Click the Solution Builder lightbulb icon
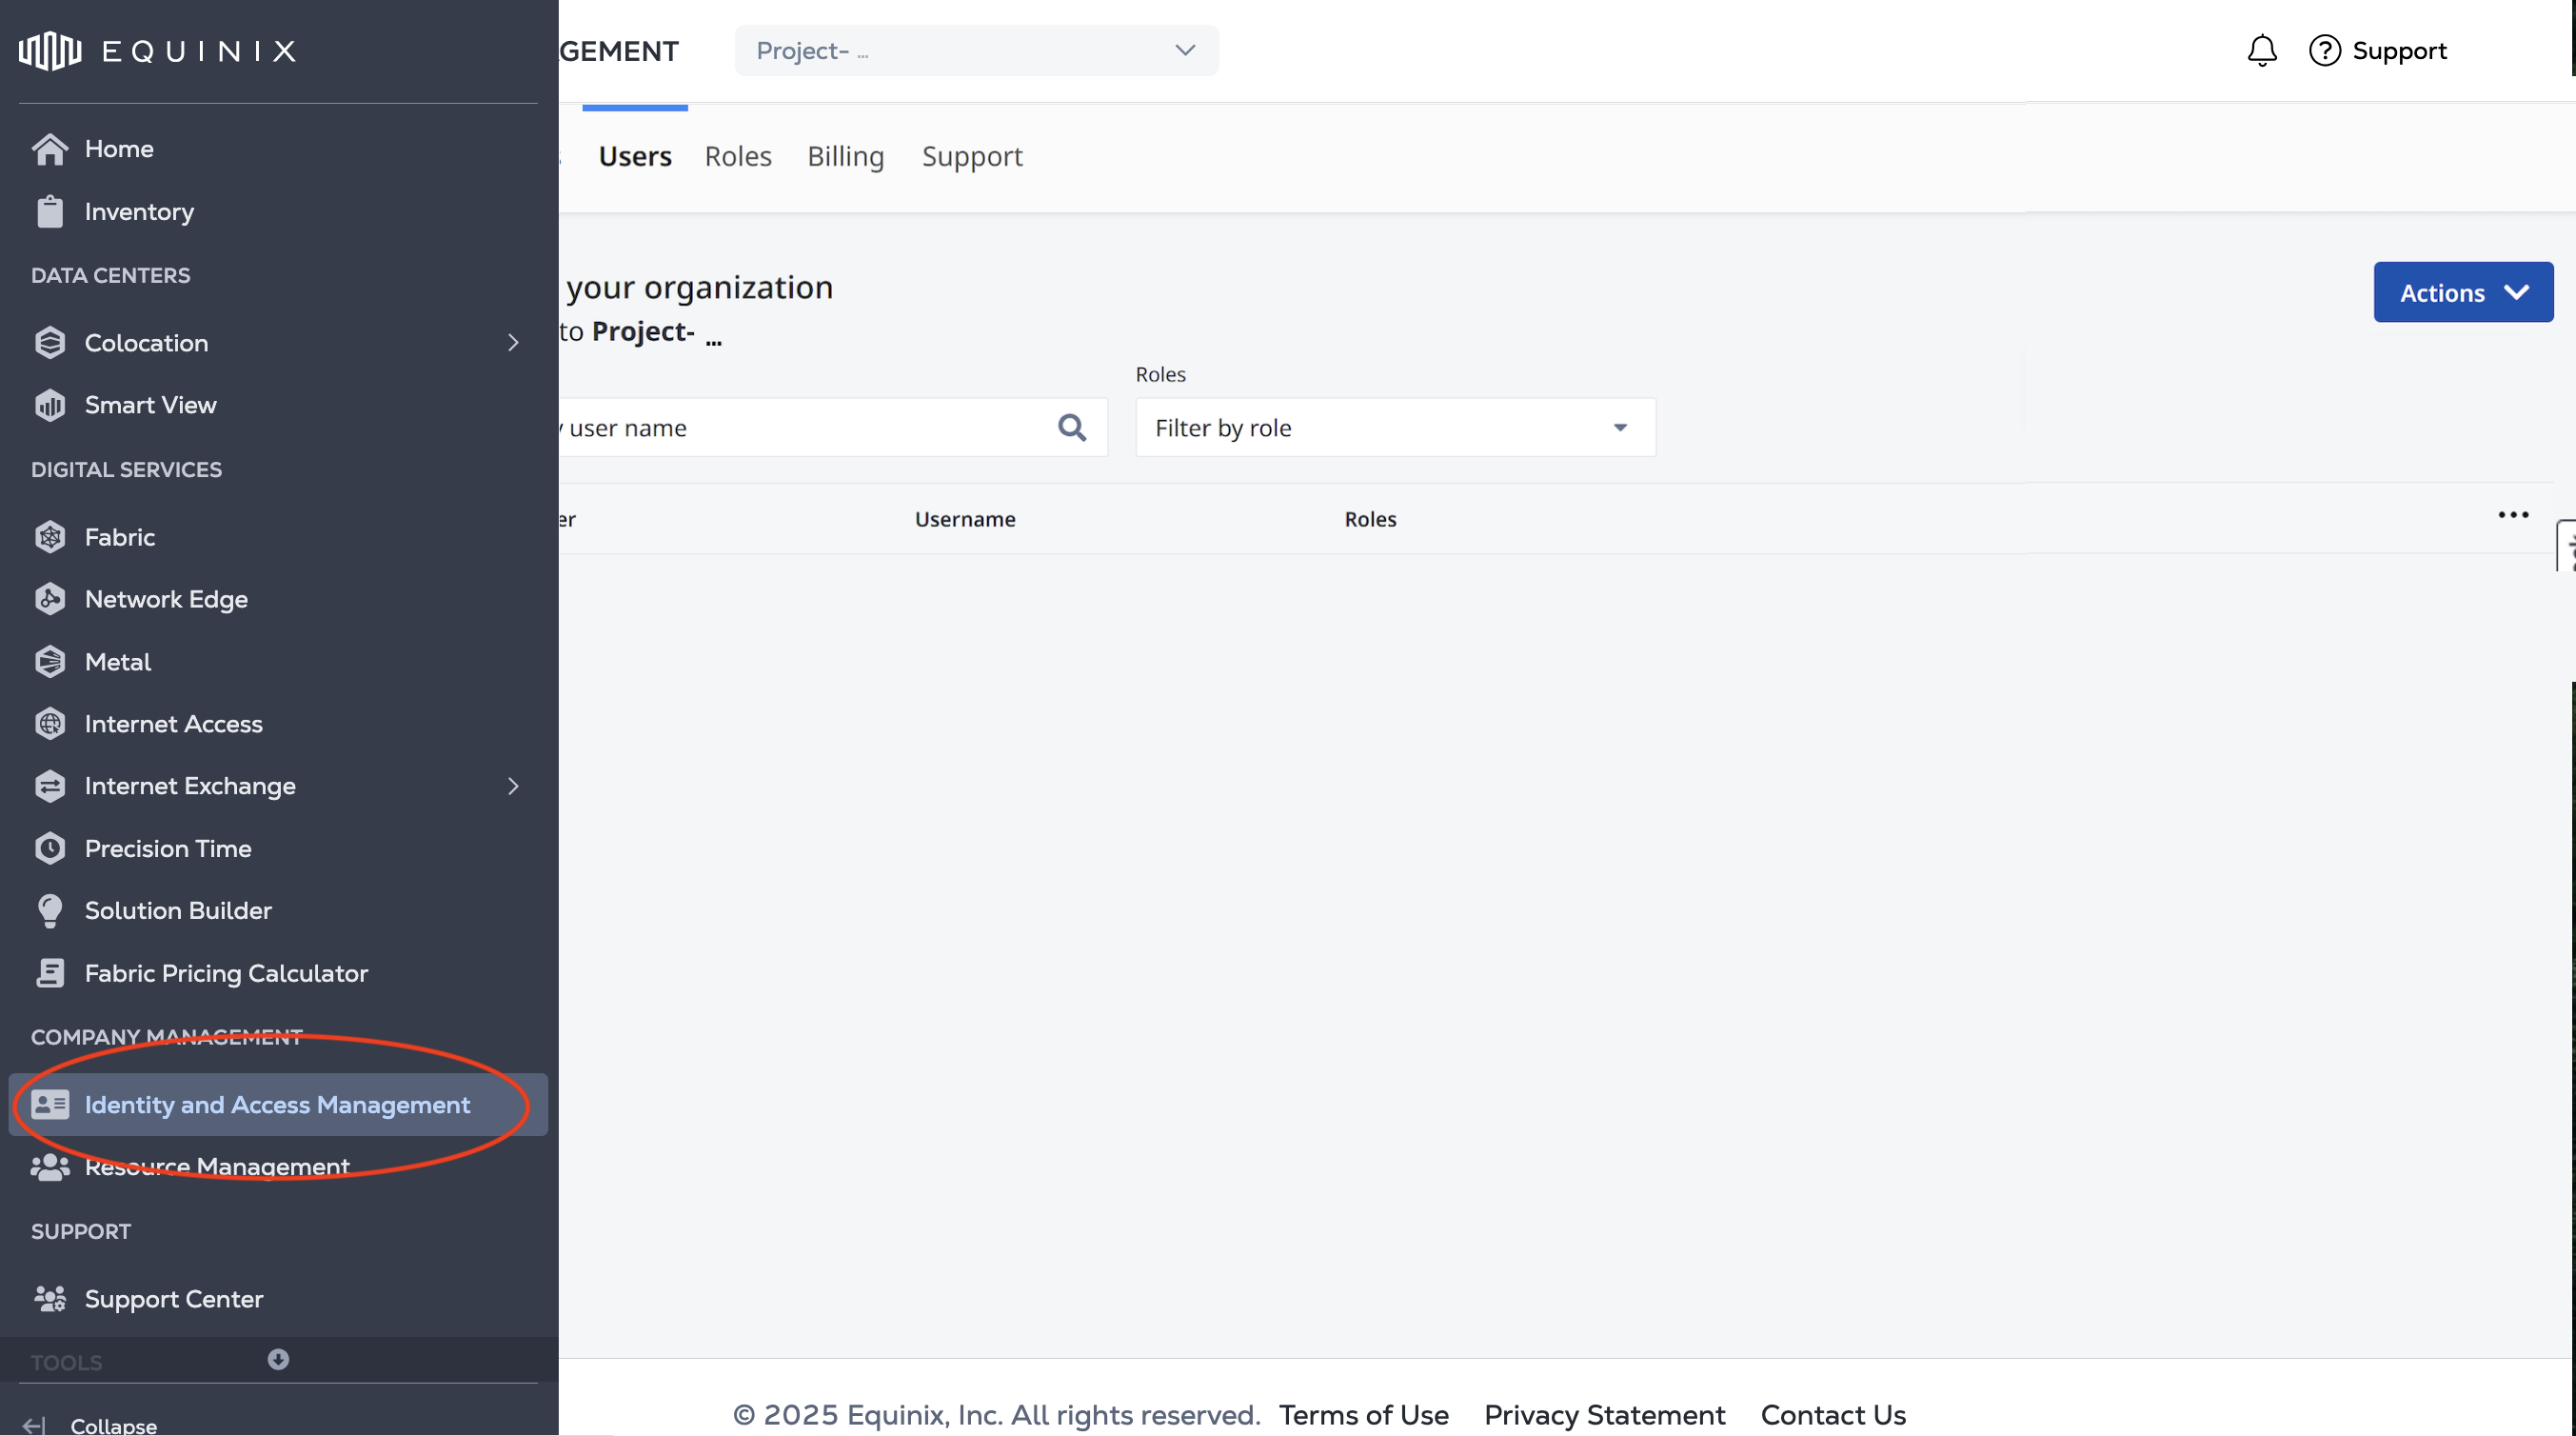The height and width of the screenshot is (1436, 2576). pyautogui.click(x=50, y=911)
